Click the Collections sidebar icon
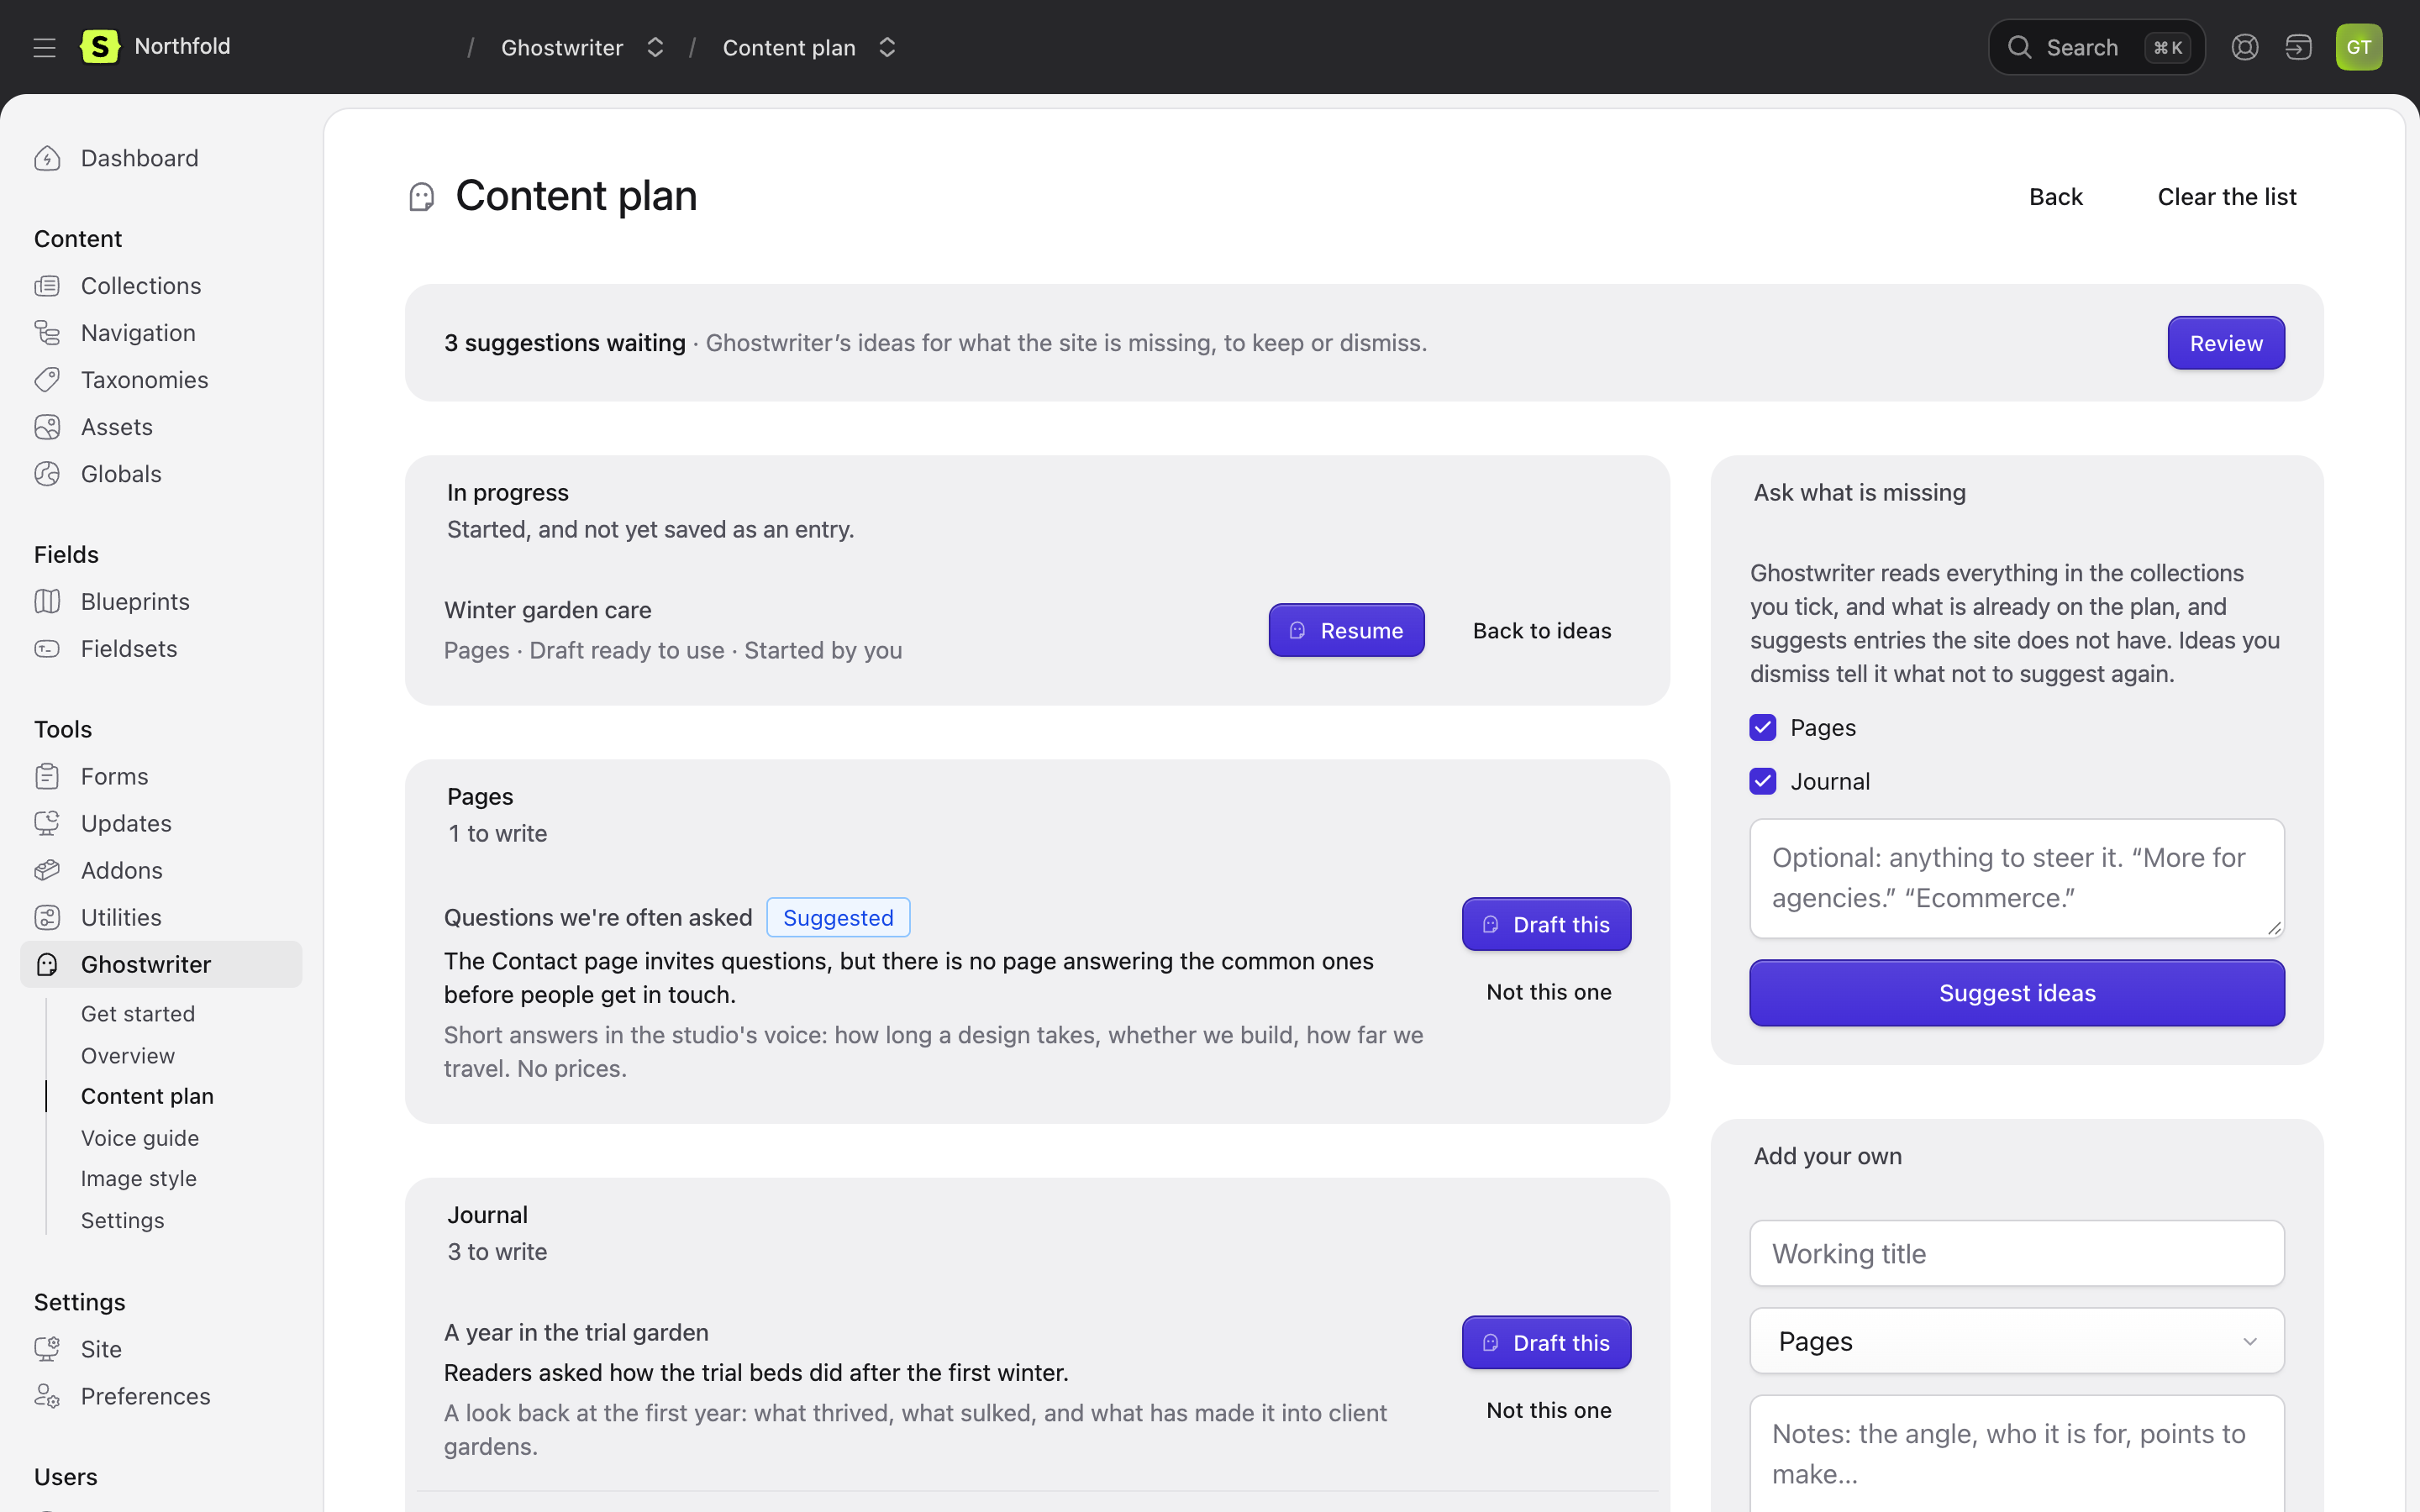Image resolution: width=2420 pixels, height=1512 pixels. click(47, 286)
